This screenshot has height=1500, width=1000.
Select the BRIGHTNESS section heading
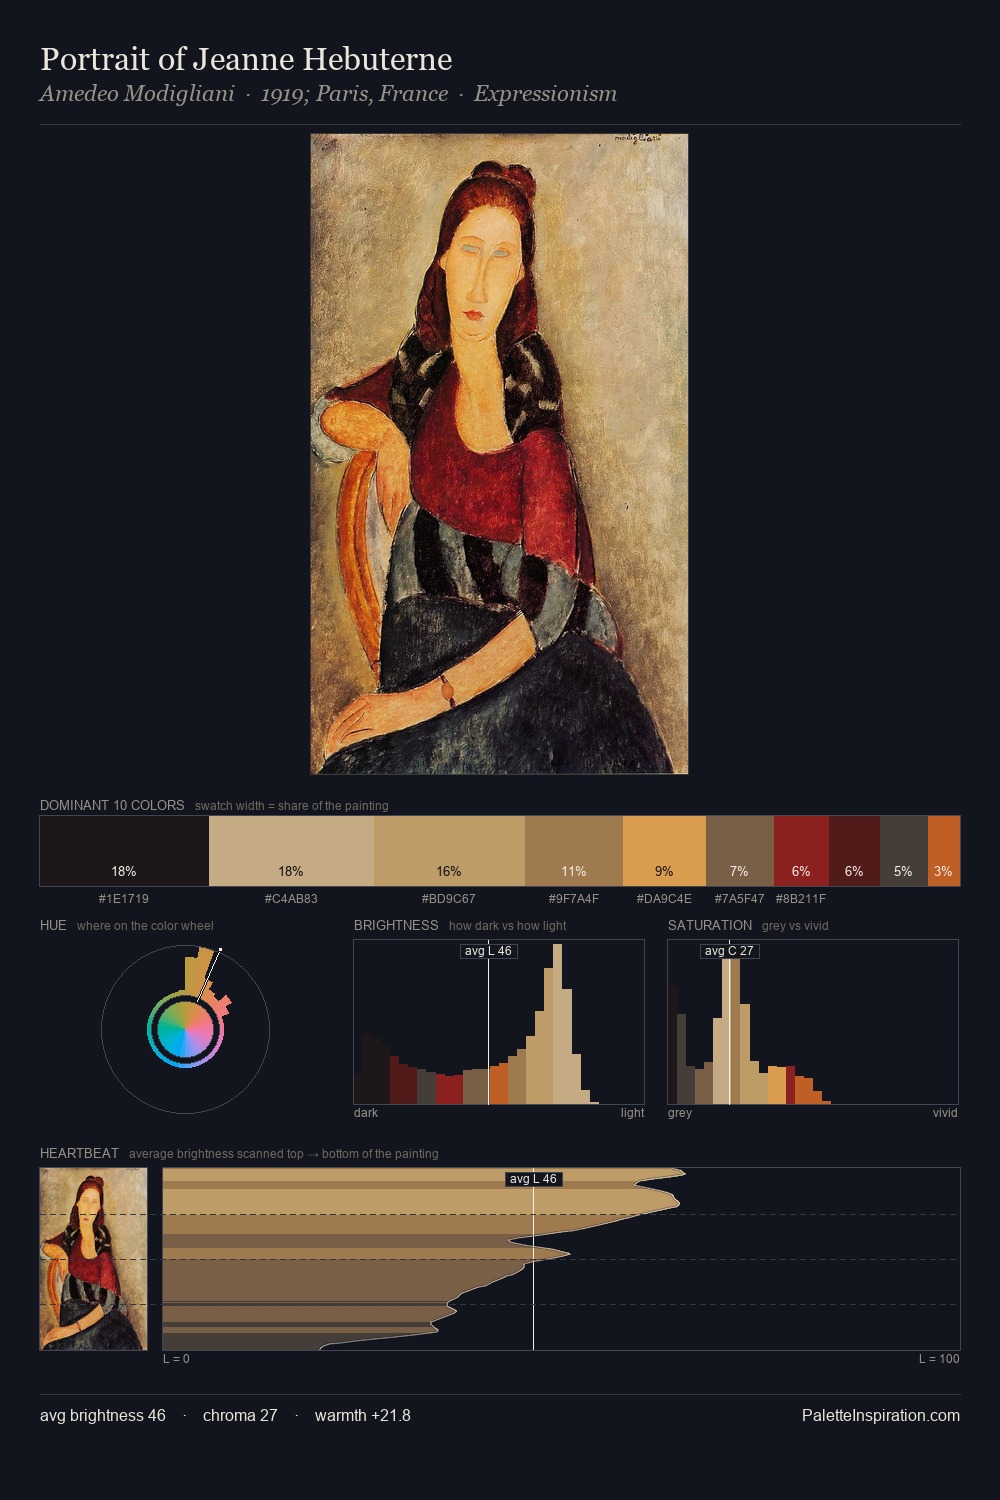click(x=396, y=925)
